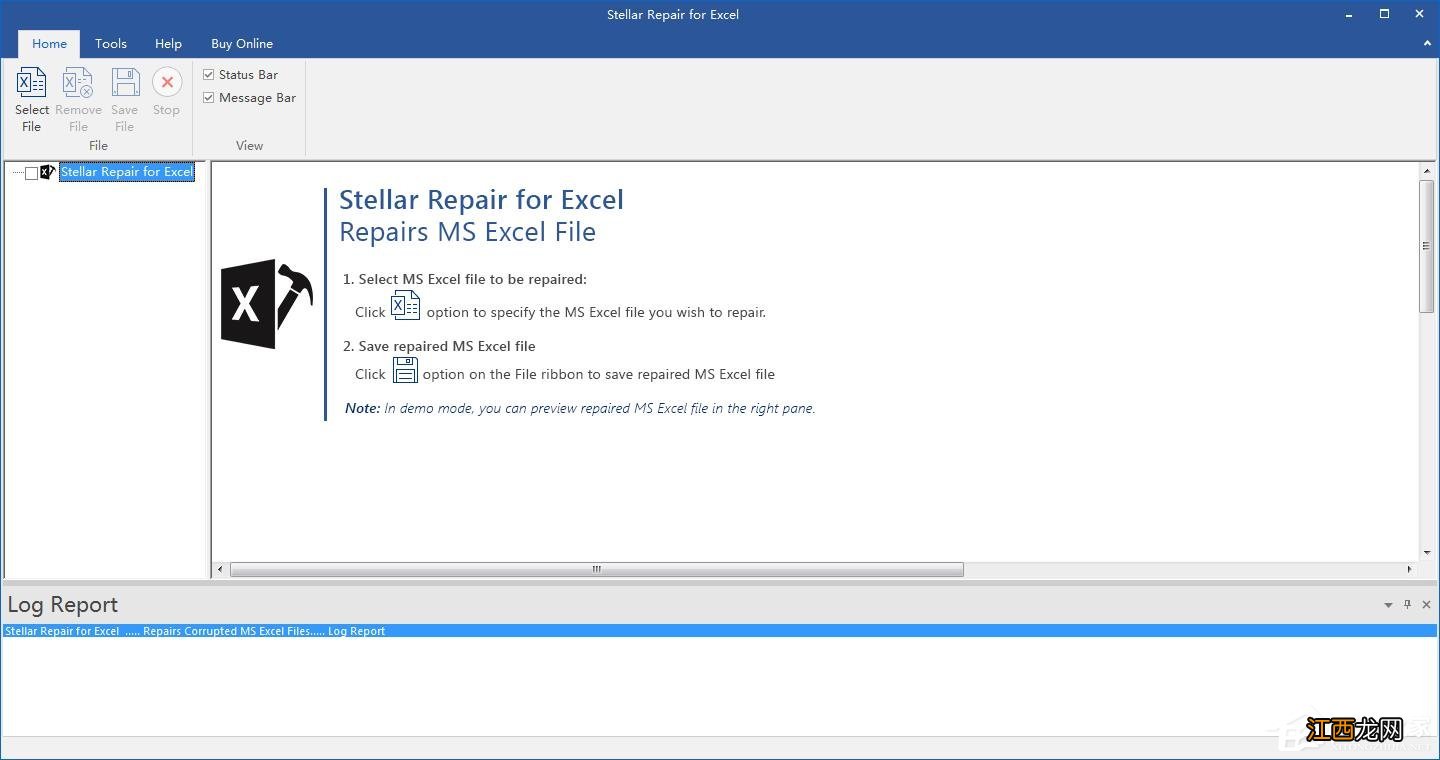Check the box next to tree root
The height and width of the screenshot is (760, 1440).
click(31, 173)
